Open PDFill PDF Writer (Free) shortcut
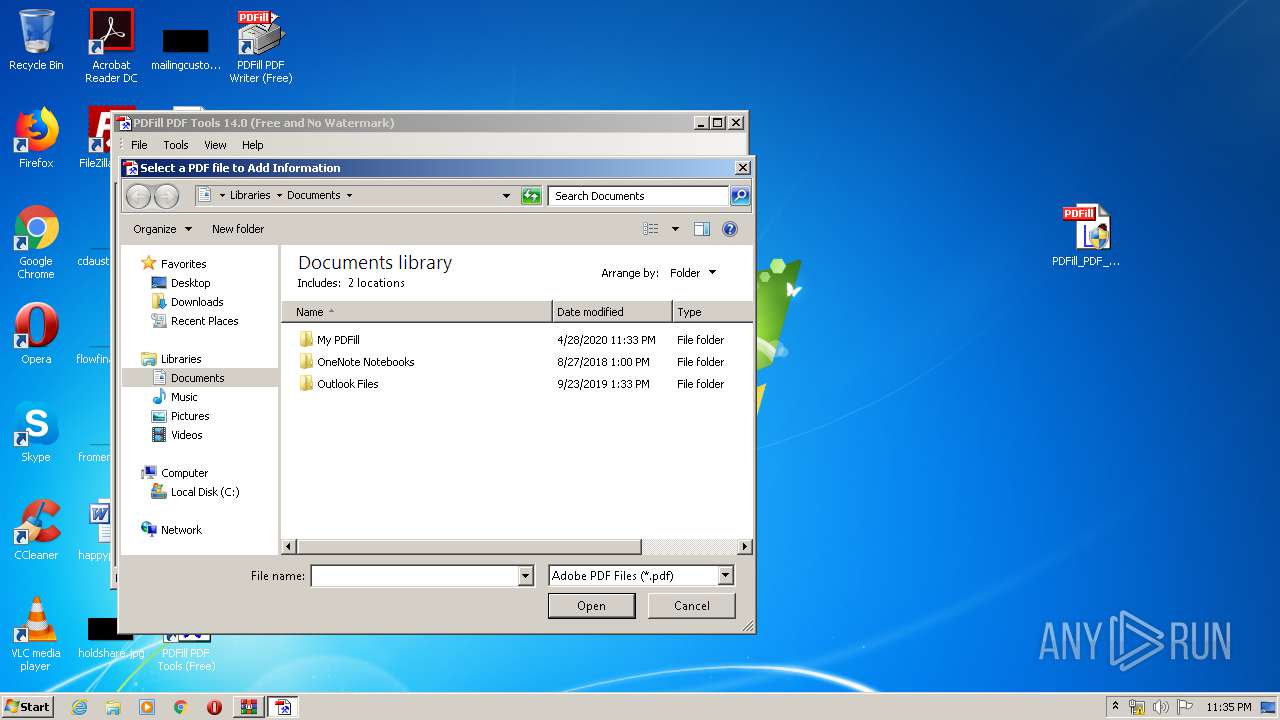 point(261,47)
